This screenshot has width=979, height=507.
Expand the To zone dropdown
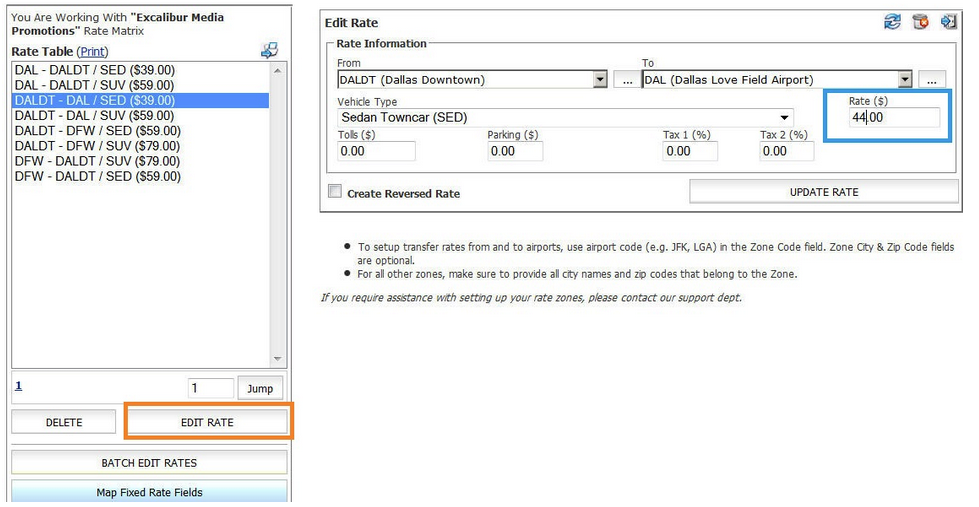click(x=904, y=80)
